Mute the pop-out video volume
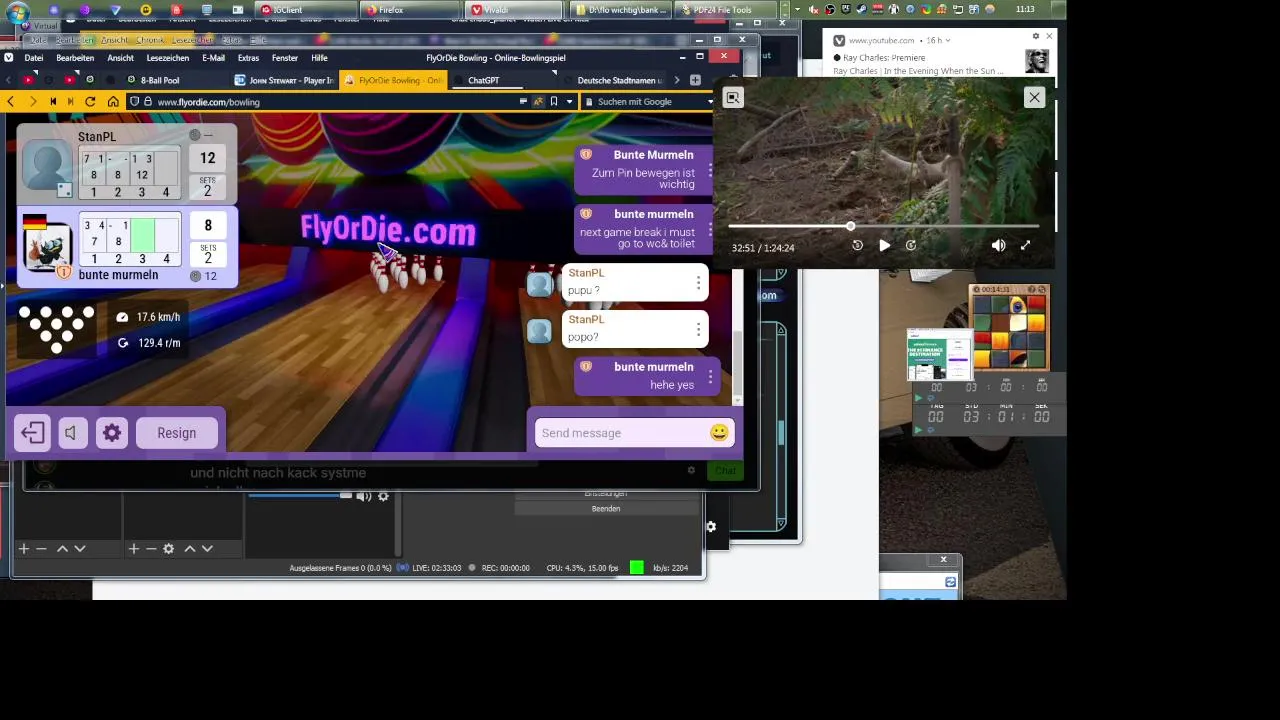Screen dimensions: 1280x720 [x=998, y=245]
